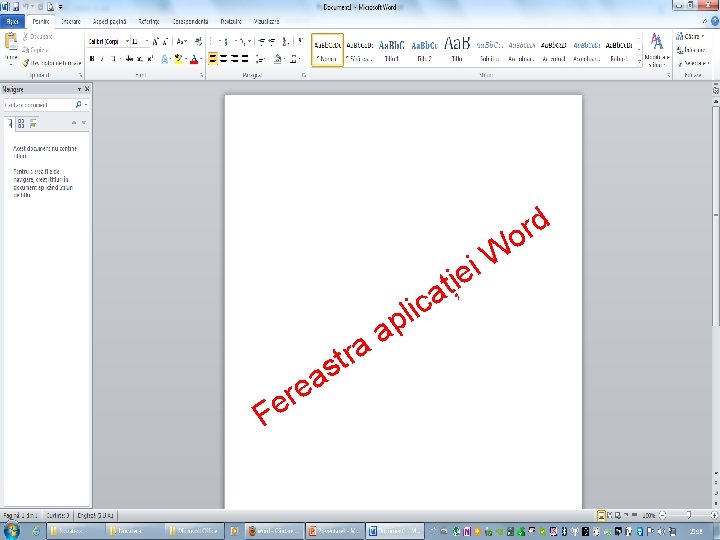720x540 pixels.
Task: Toggle Italic formatting
Action: click(102, 59)
